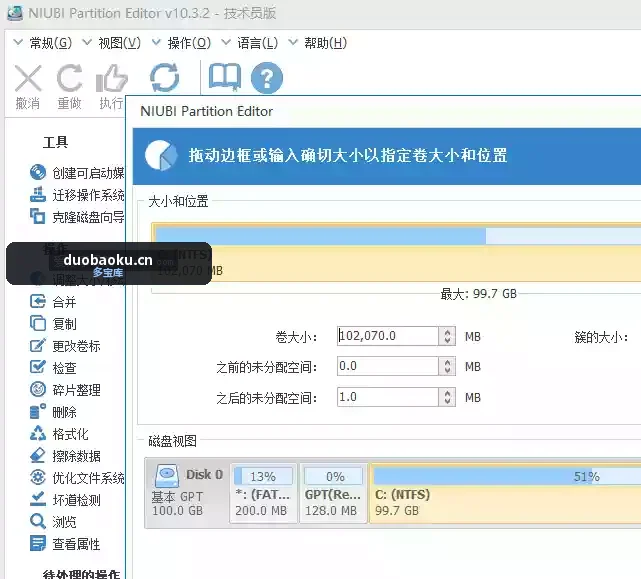The height and width of the screenshot is (579, 641).
Task: Open the 操作(O) menu
Action: [189, 43]
